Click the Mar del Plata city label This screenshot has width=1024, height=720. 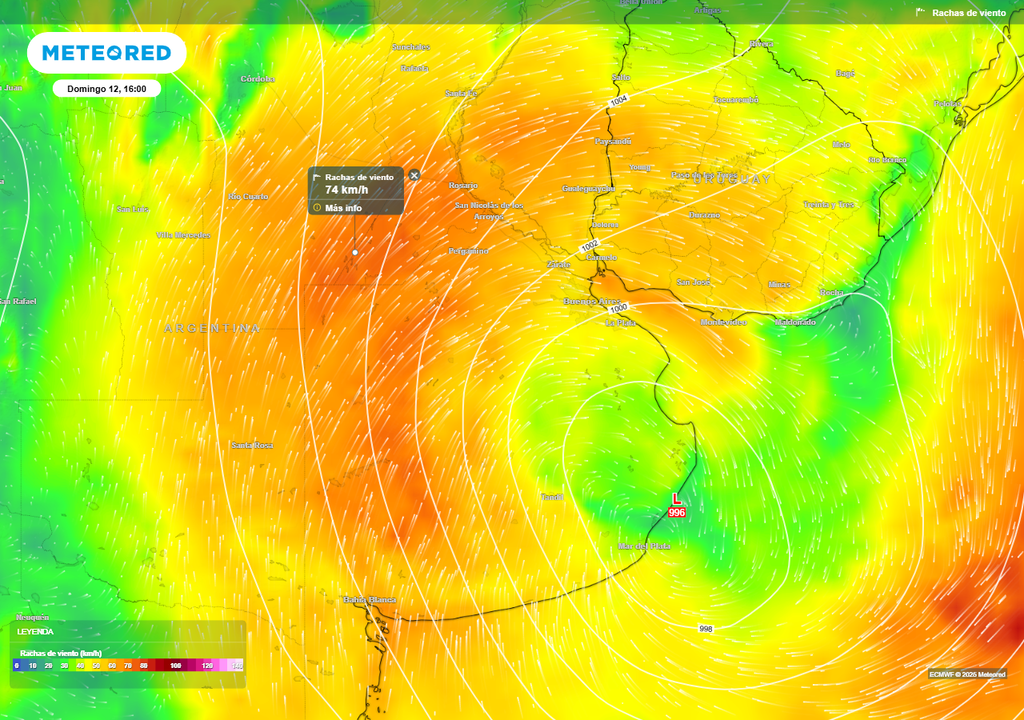pyautogui.click(x=644, y=546)
